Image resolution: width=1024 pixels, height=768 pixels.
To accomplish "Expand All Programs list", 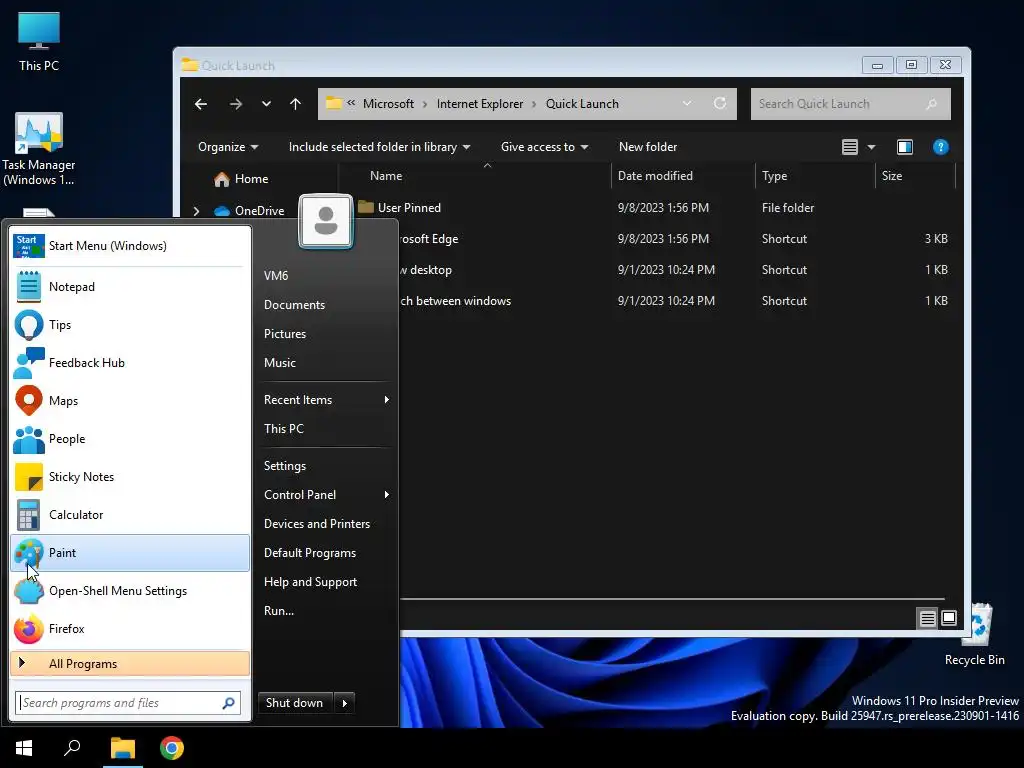I will (130, 664).
